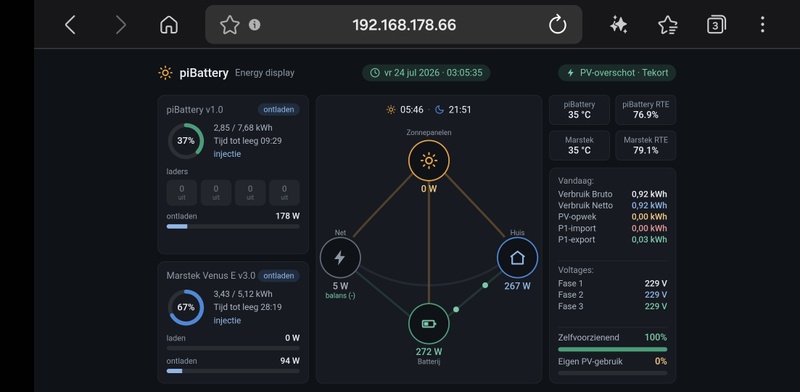
Task: Click the piBattery v1.0 card title
Action: tap(194, 110)
